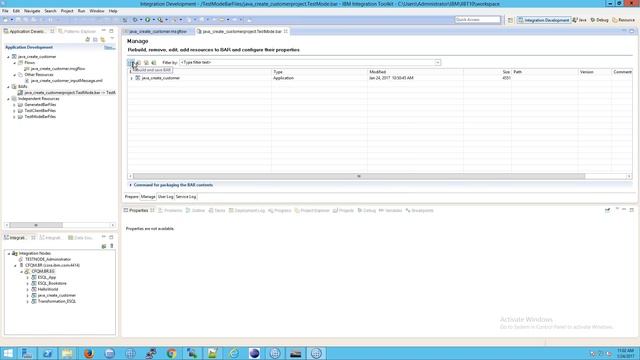
Task: Switch to the Prepare tab
Action: (x=131, y=197)
